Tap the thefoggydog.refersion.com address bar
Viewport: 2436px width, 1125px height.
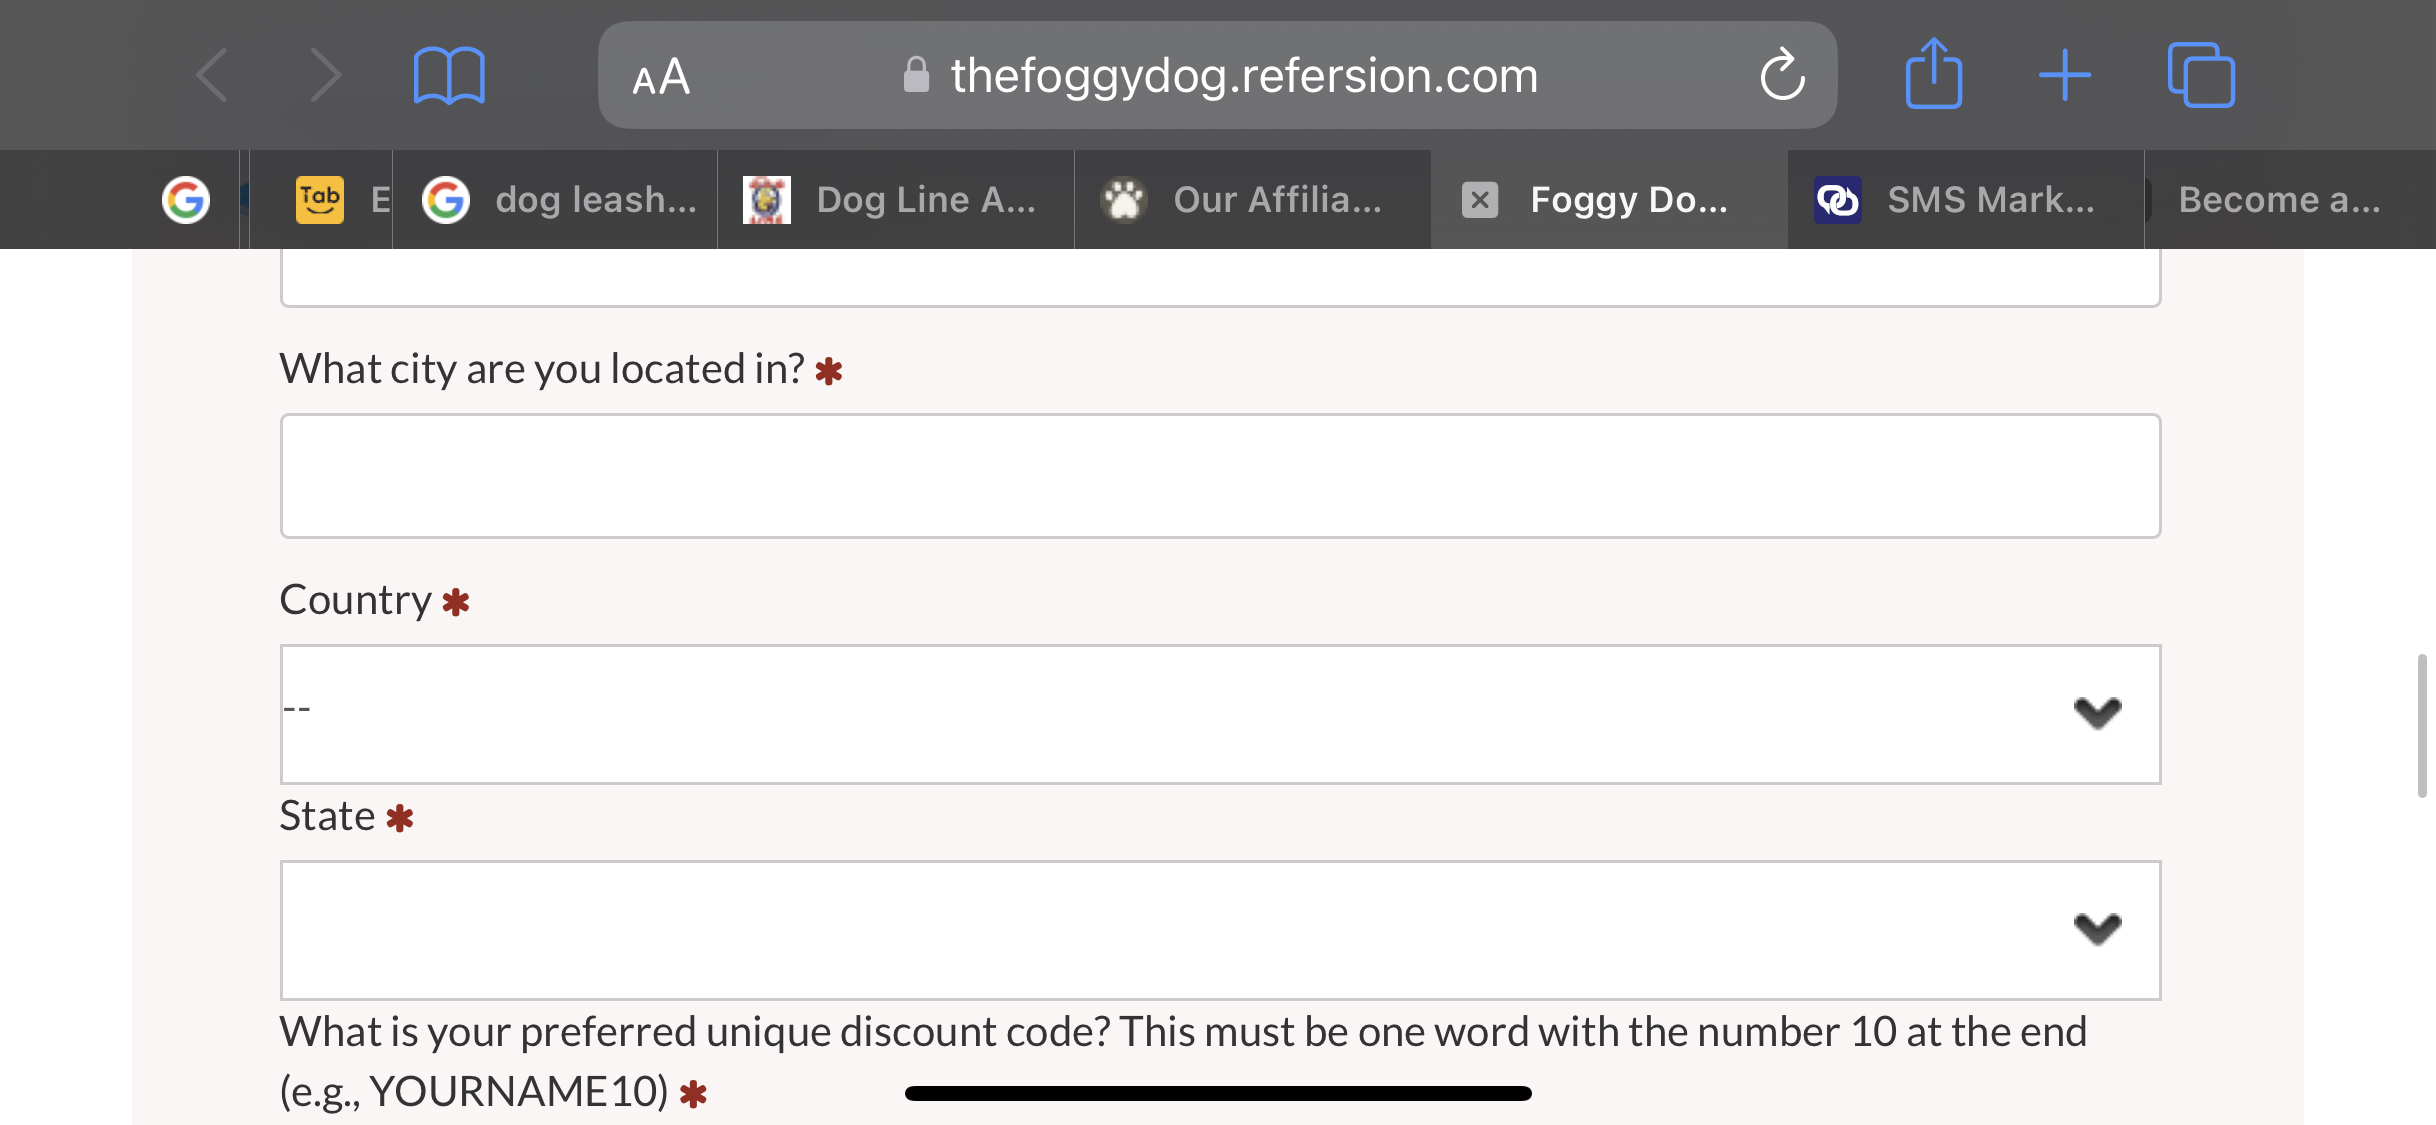click(1217, 75)
